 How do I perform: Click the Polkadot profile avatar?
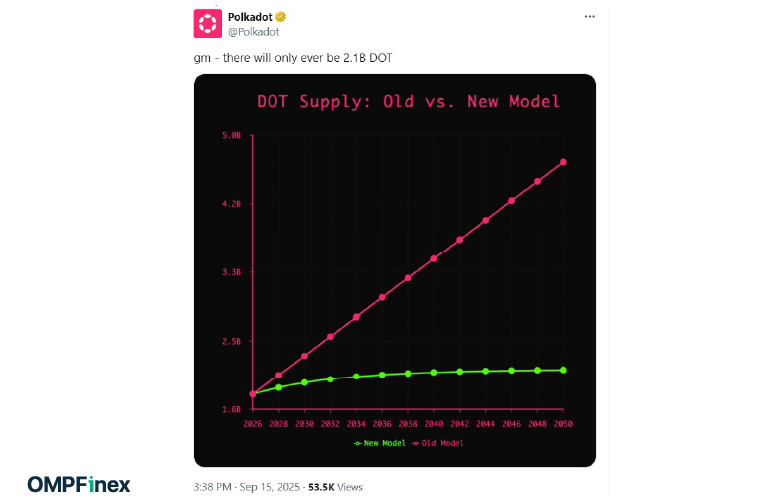207,23
